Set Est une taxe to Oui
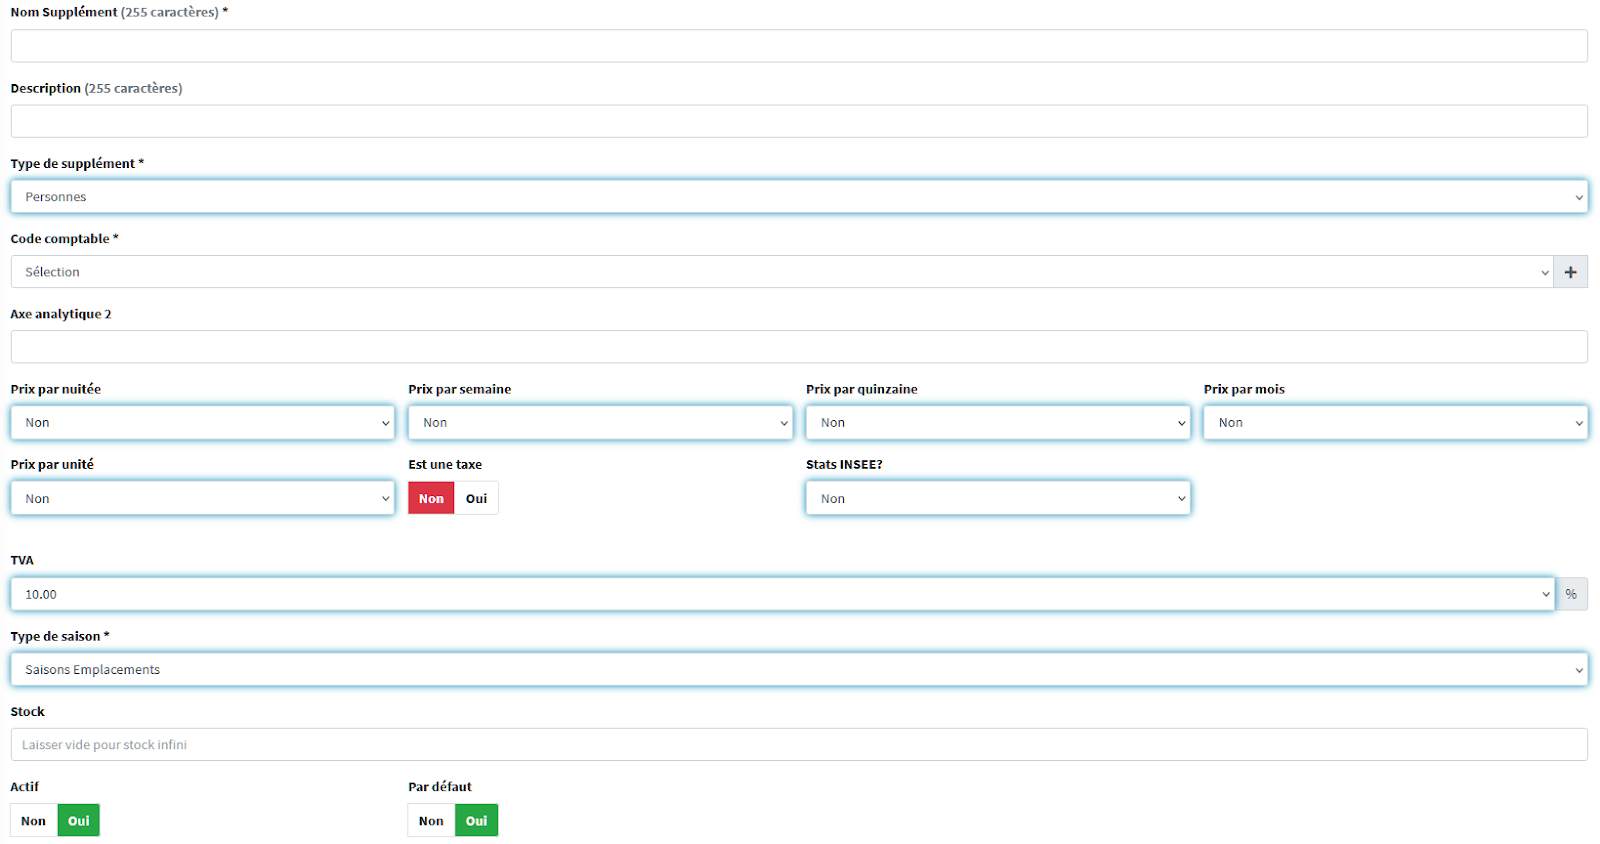The height and width of the screenshot is (844, 1600). tap(476, 498)
